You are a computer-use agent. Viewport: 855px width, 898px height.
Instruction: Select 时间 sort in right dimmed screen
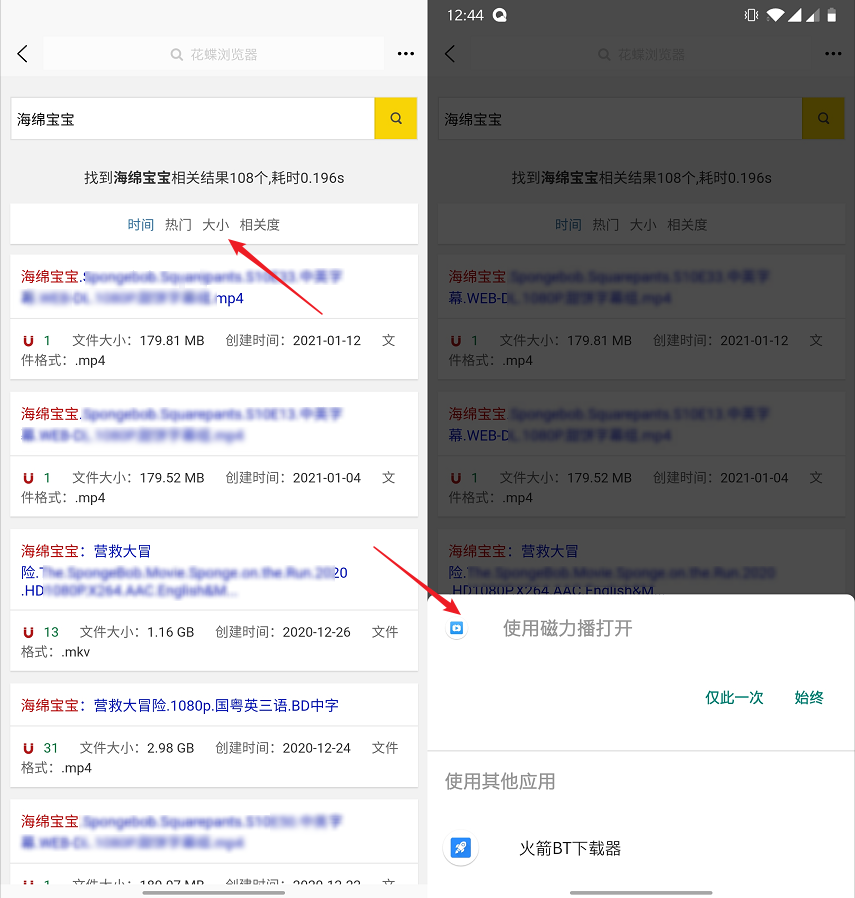[568, 224]
